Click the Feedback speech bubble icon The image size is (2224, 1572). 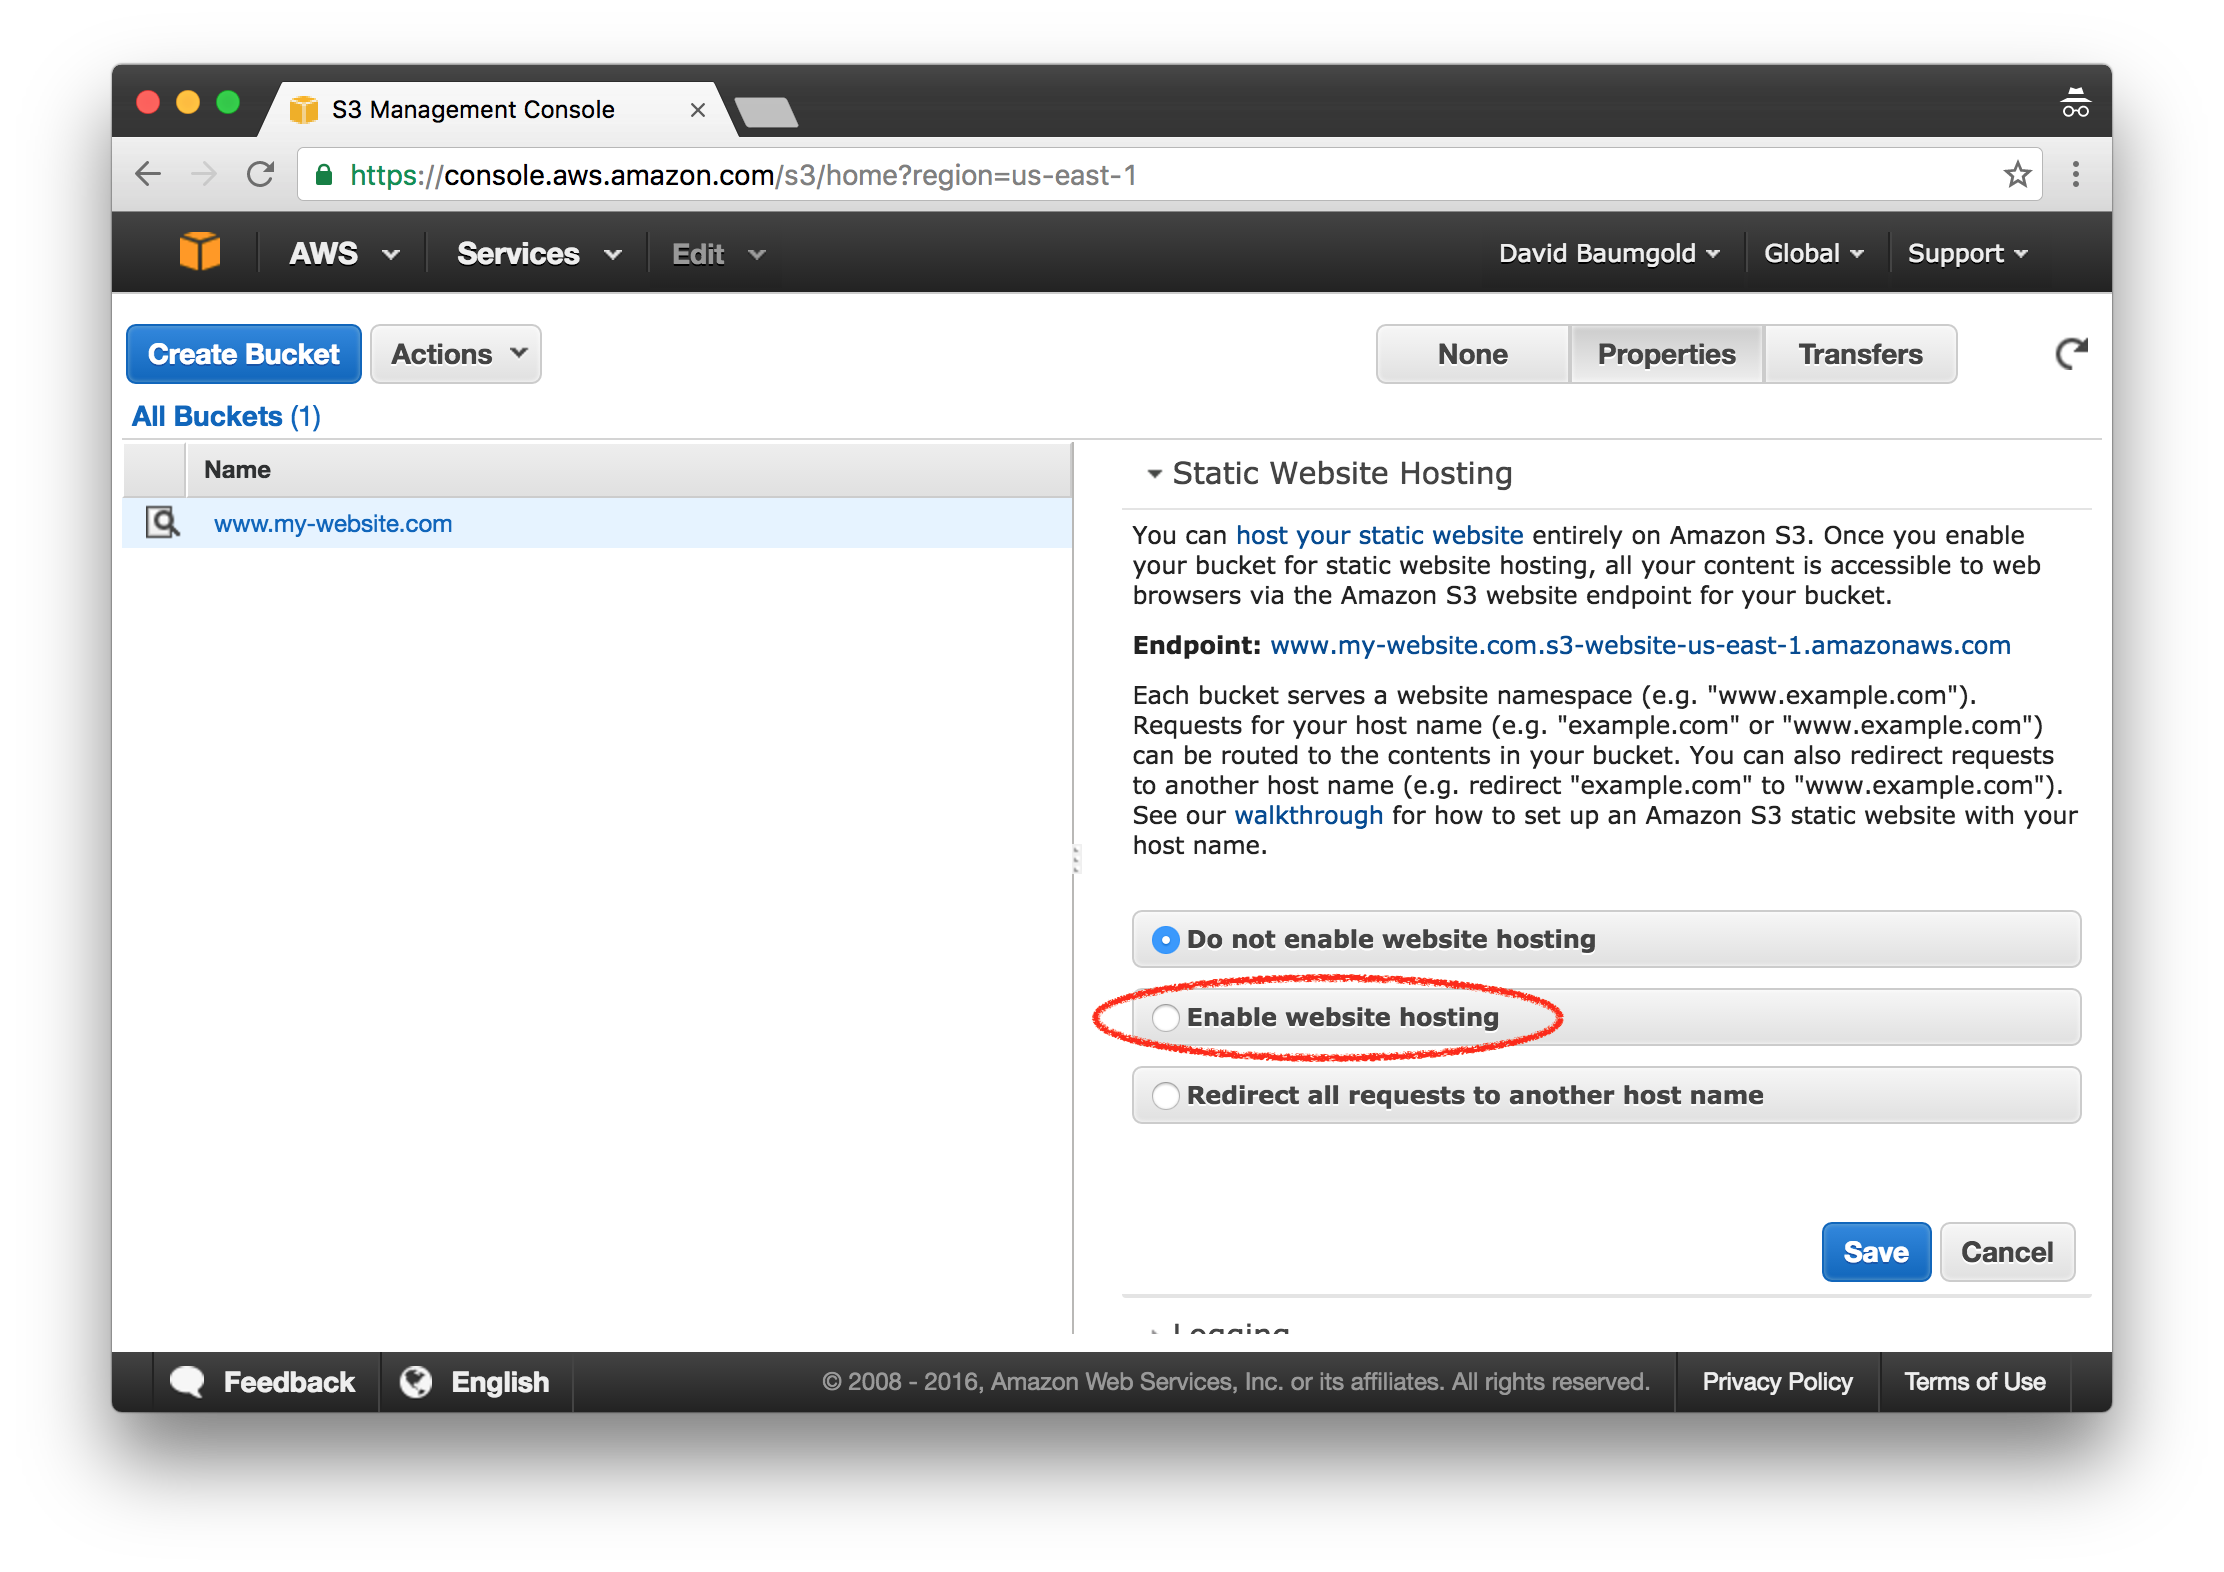point(187,1381)
